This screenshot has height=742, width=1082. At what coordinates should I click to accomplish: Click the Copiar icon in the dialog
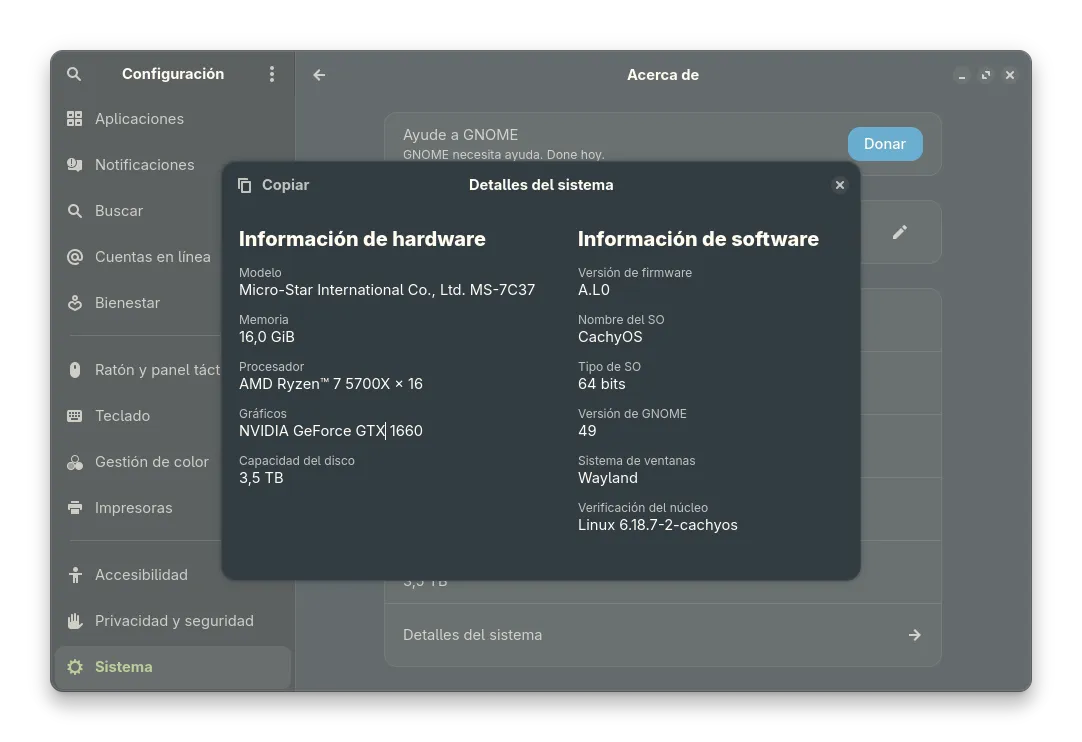(245, 185)
